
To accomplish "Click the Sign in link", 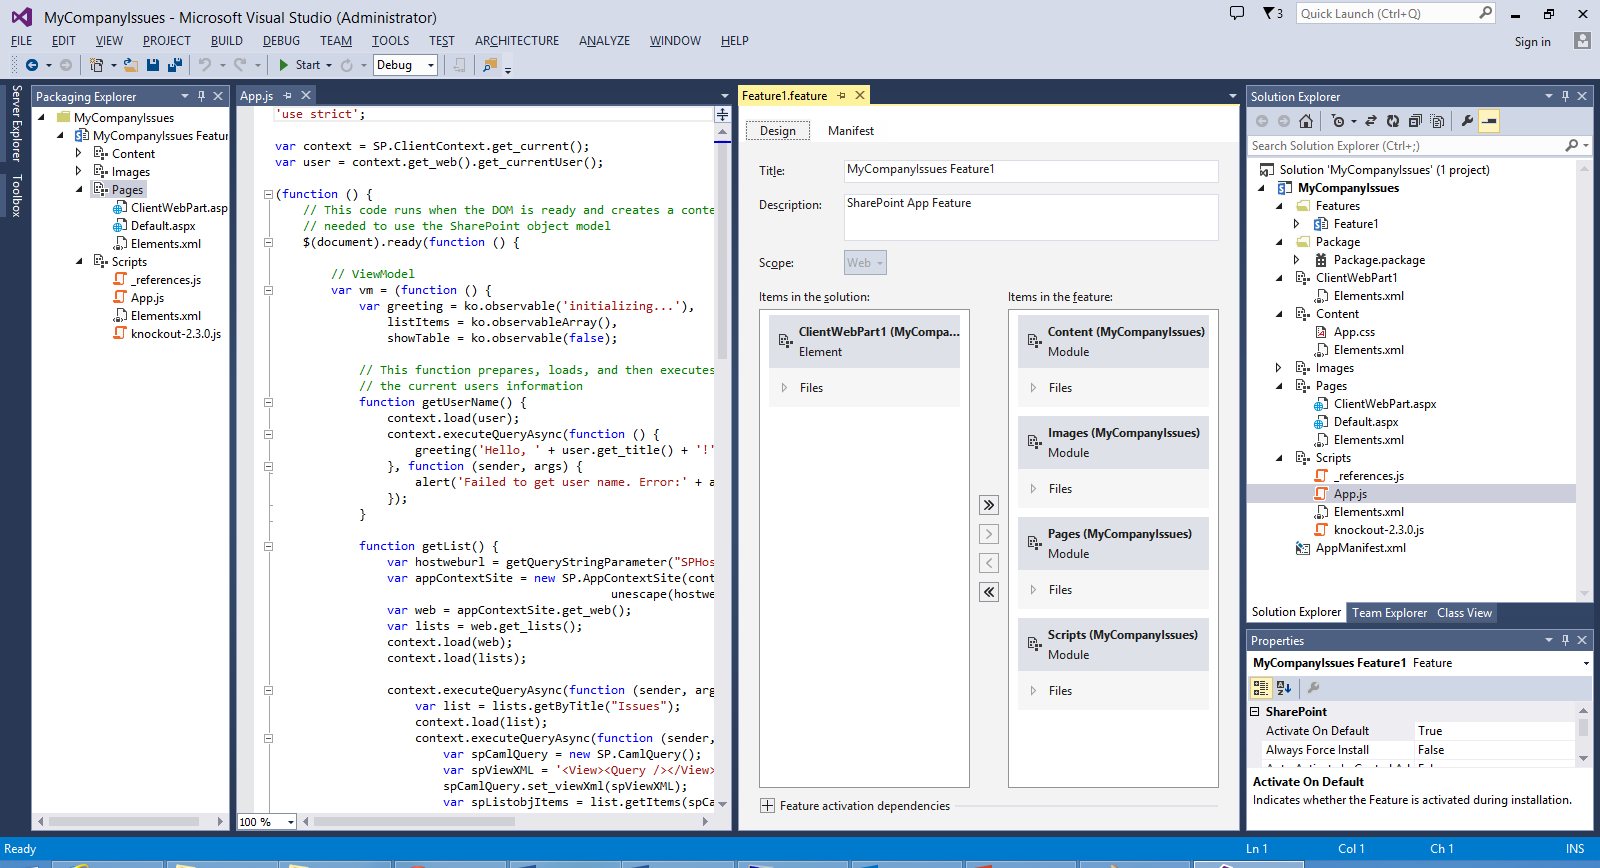I will click(x=1532, y=42).
